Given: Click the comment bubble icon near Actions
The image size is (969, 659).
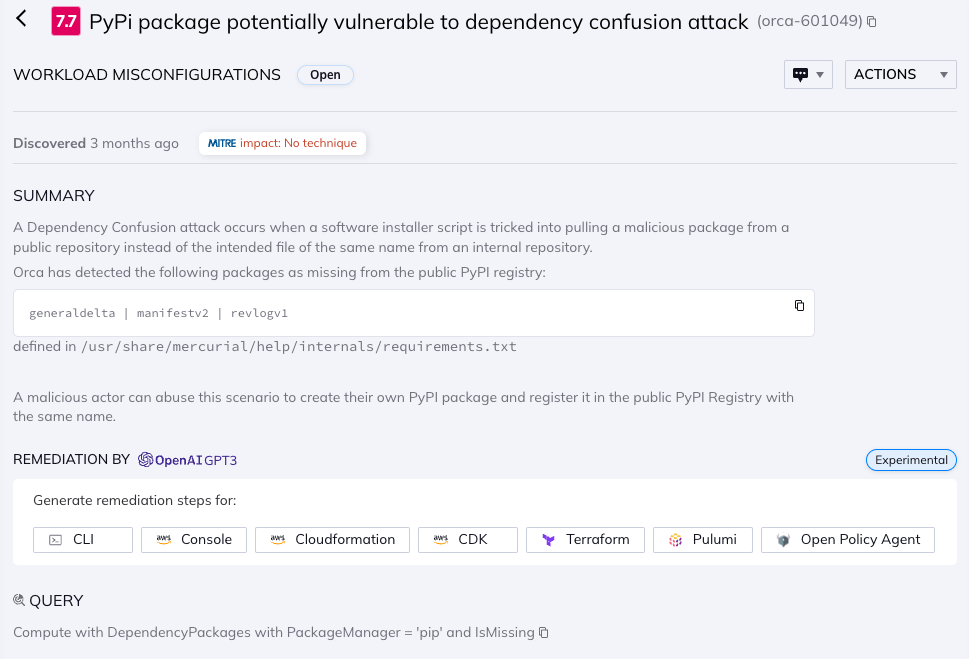Looking at the screenshot, I should click(802, 74).
